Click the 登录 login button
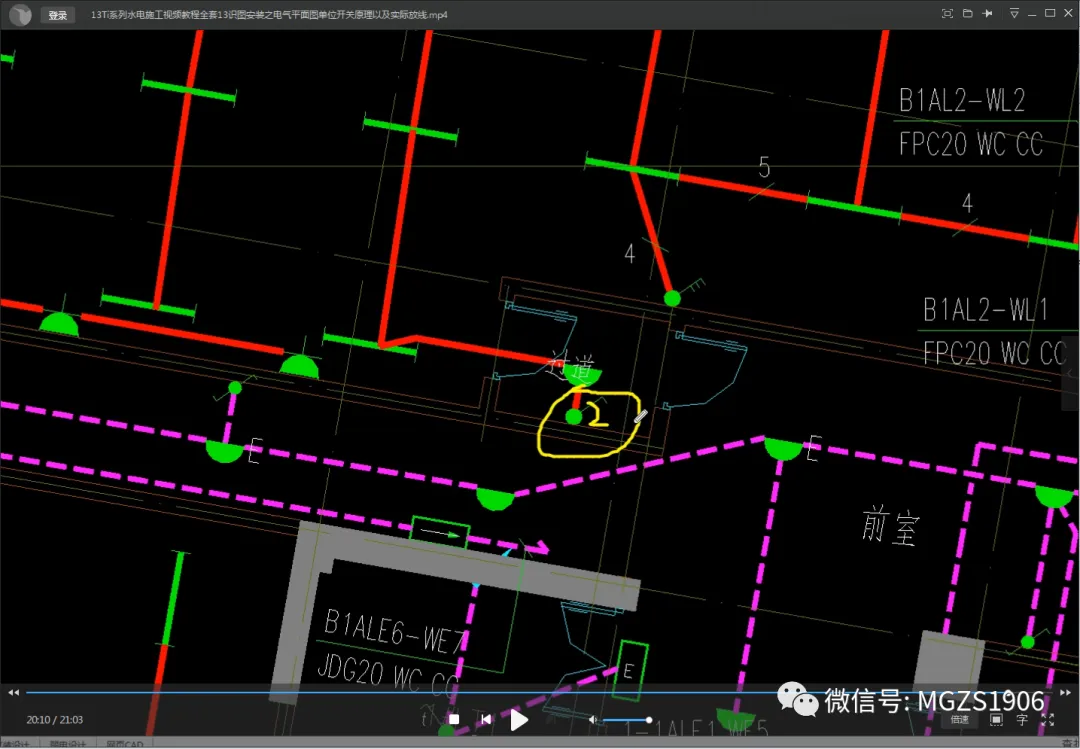The width and height of the screenshot is (1080, 749). point(58,15)
